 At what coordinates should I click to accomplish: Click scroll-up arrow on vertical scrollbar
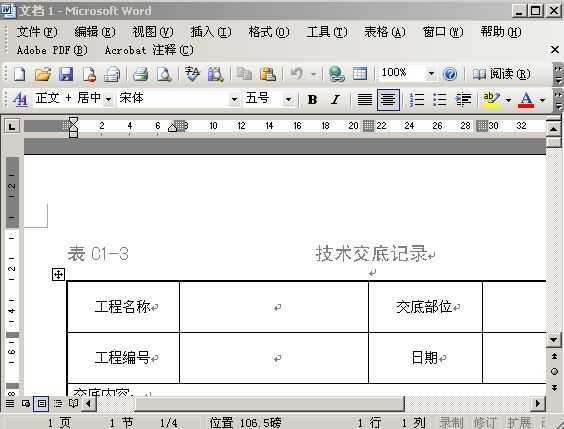coord(554,128)
